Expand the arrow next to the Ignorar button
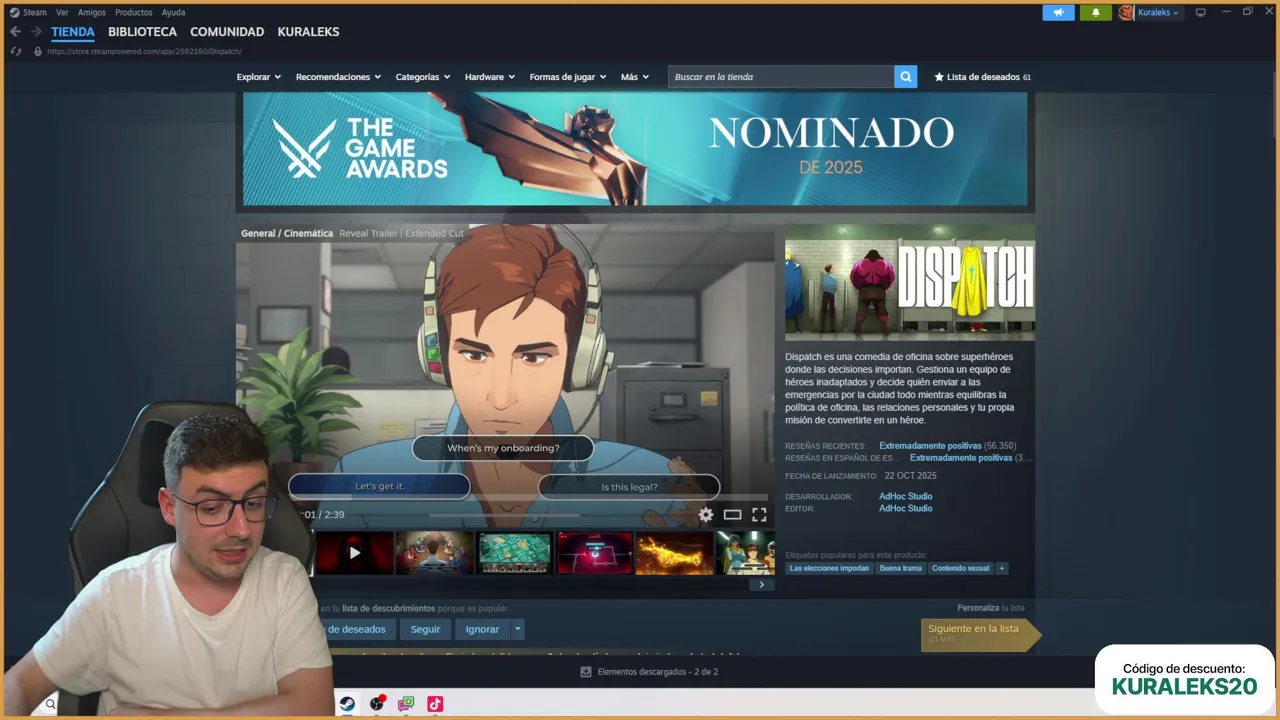The height and width of the screenshot is (720, 1280). 517,629
